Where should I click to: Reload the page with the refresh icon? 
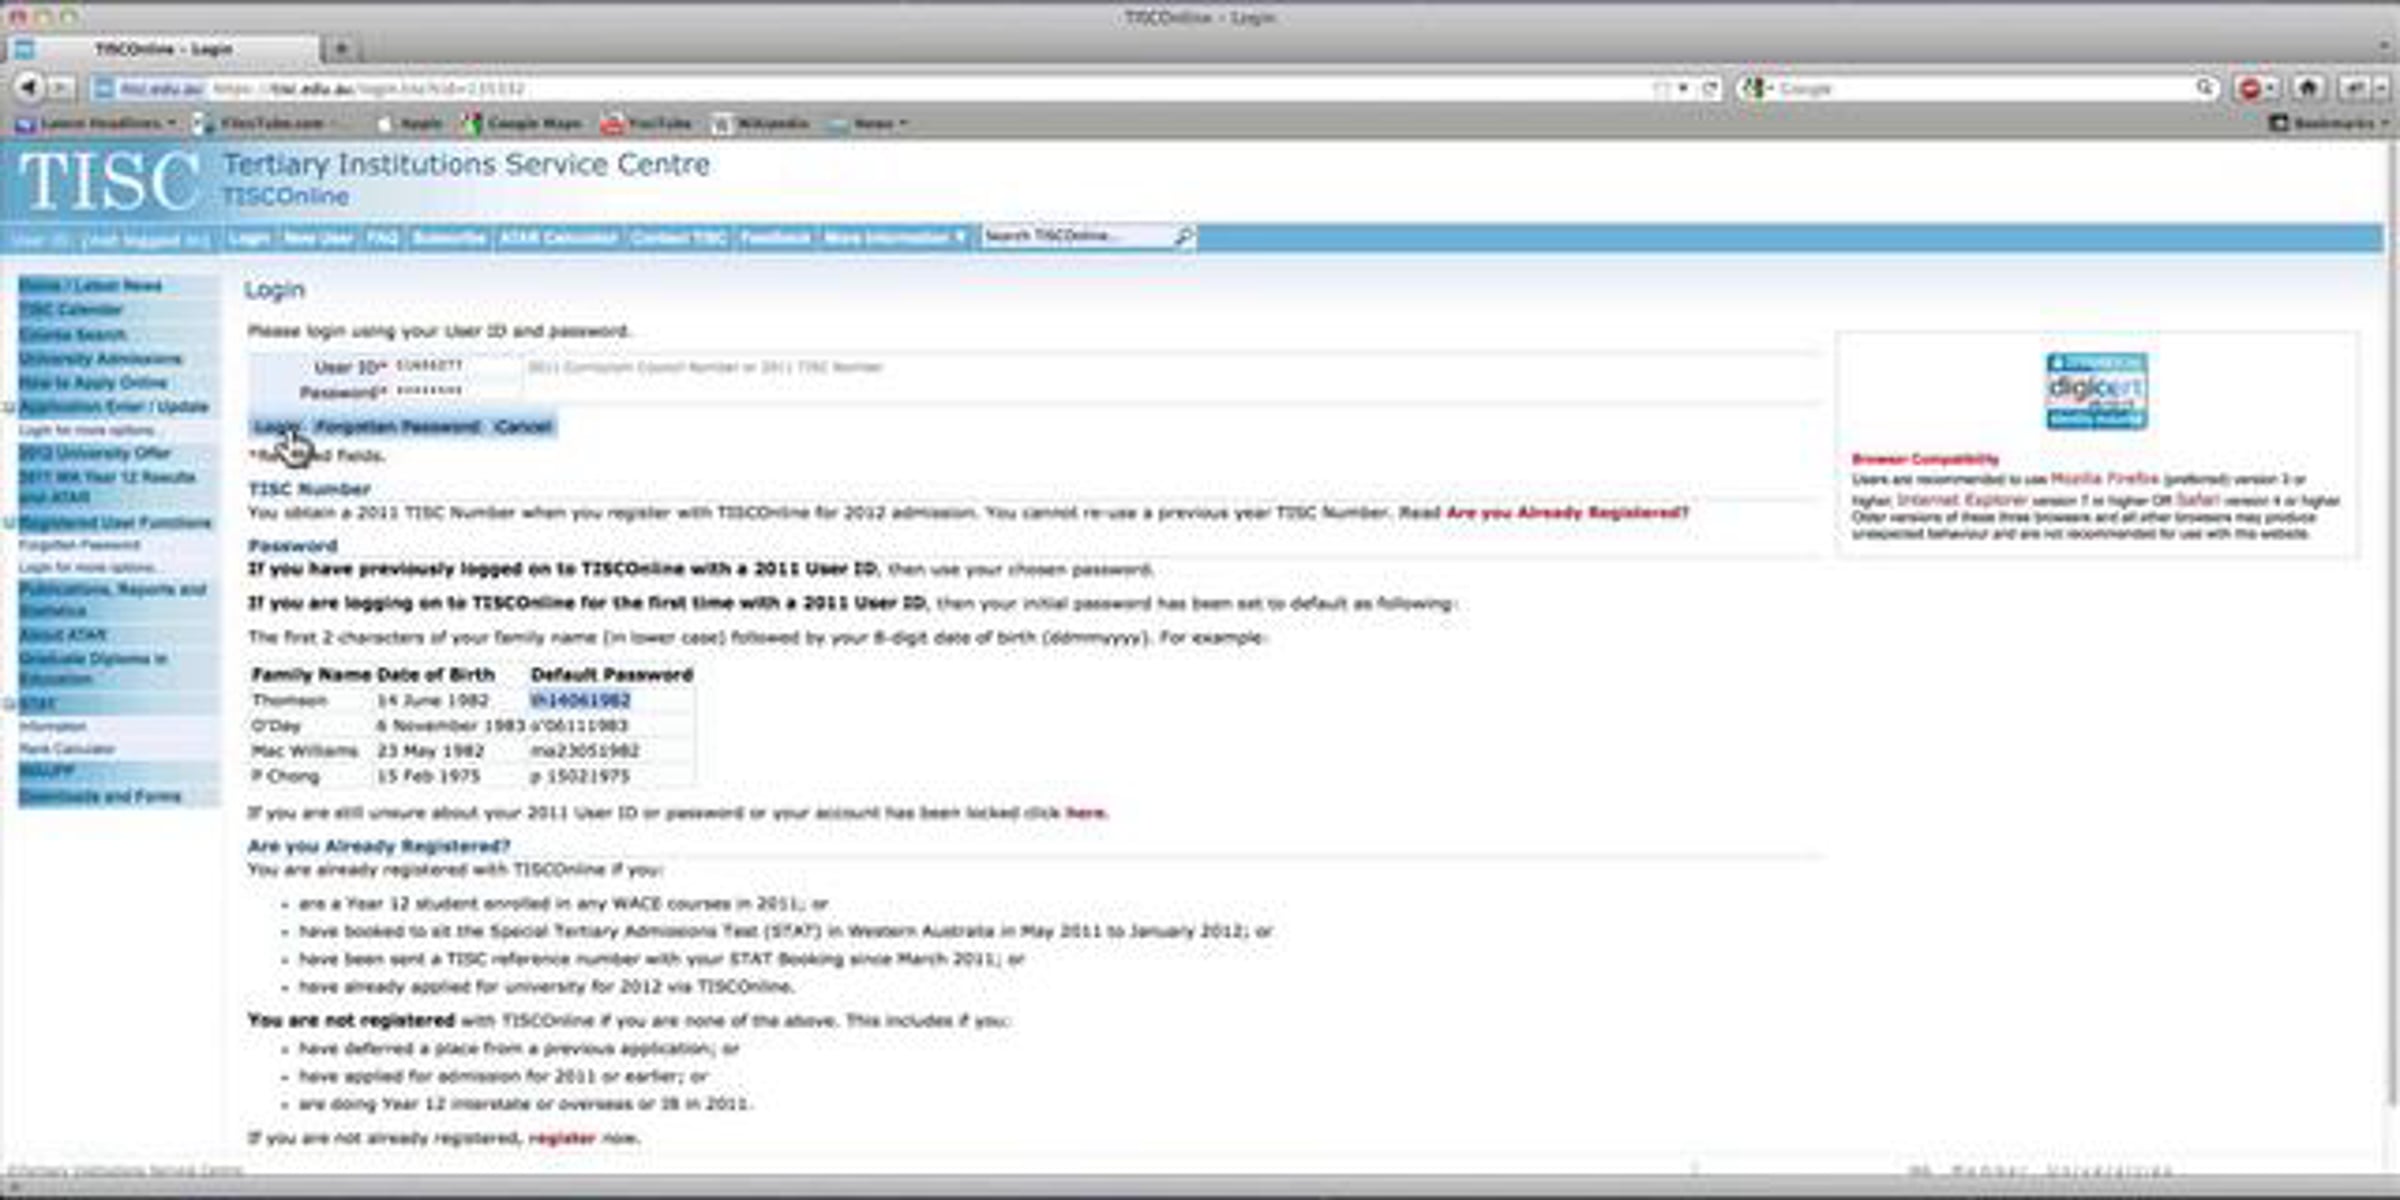1710,88
